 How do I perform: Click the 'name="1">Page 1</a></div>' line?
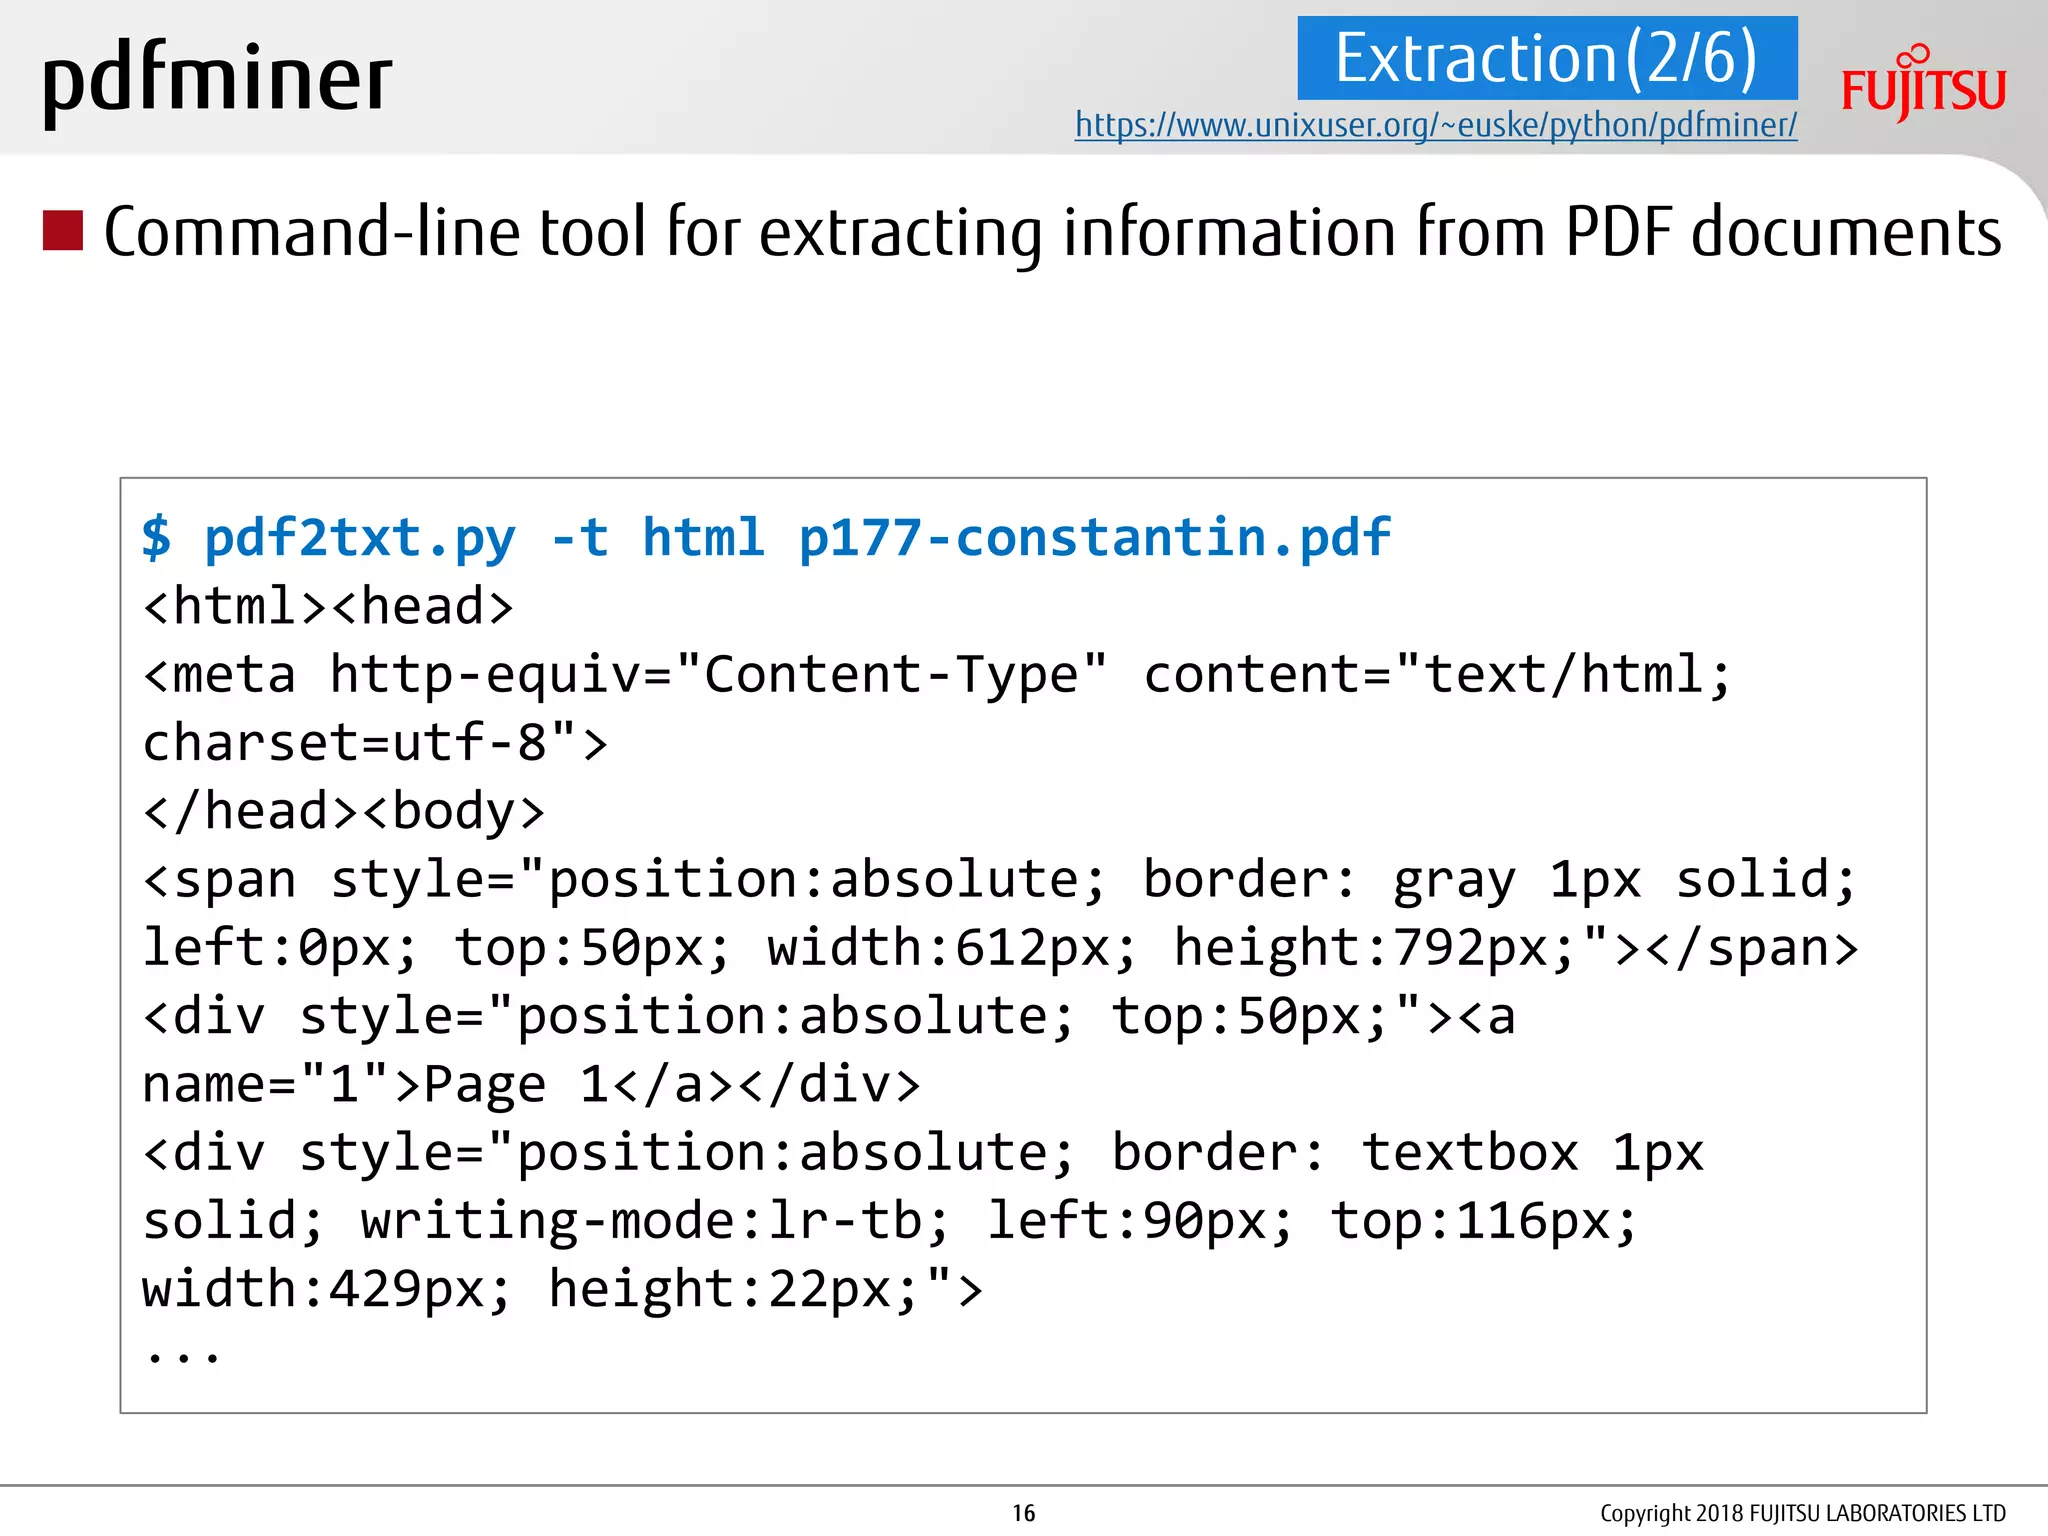pos(531,1085)
